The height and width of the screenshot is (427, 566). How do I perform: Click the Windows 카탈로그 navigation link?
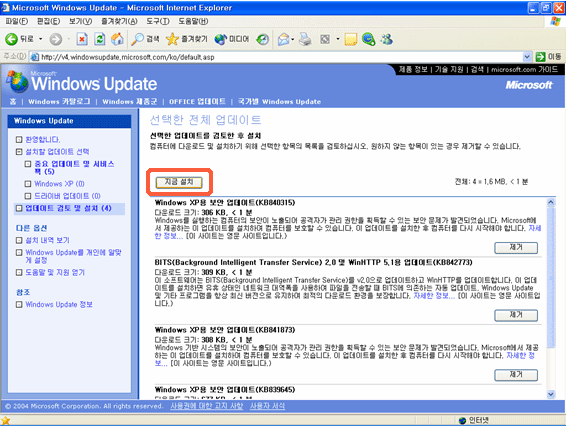click(59, 101)
